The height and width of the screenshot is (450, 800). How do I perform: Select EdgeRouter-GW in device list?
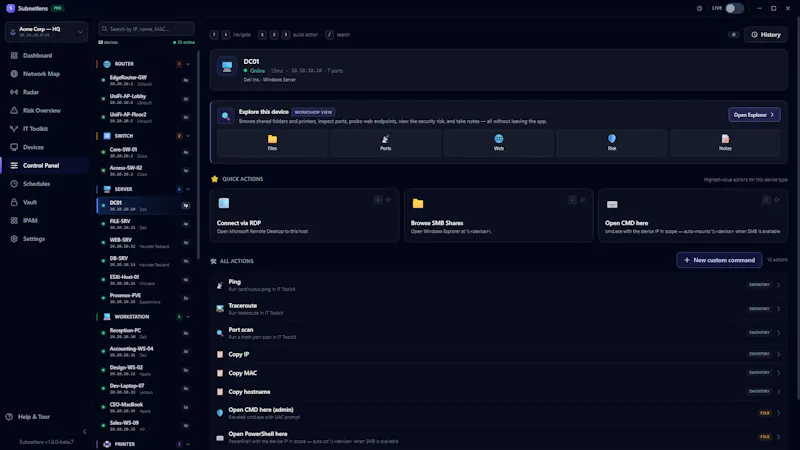click(x=145, y=80)
